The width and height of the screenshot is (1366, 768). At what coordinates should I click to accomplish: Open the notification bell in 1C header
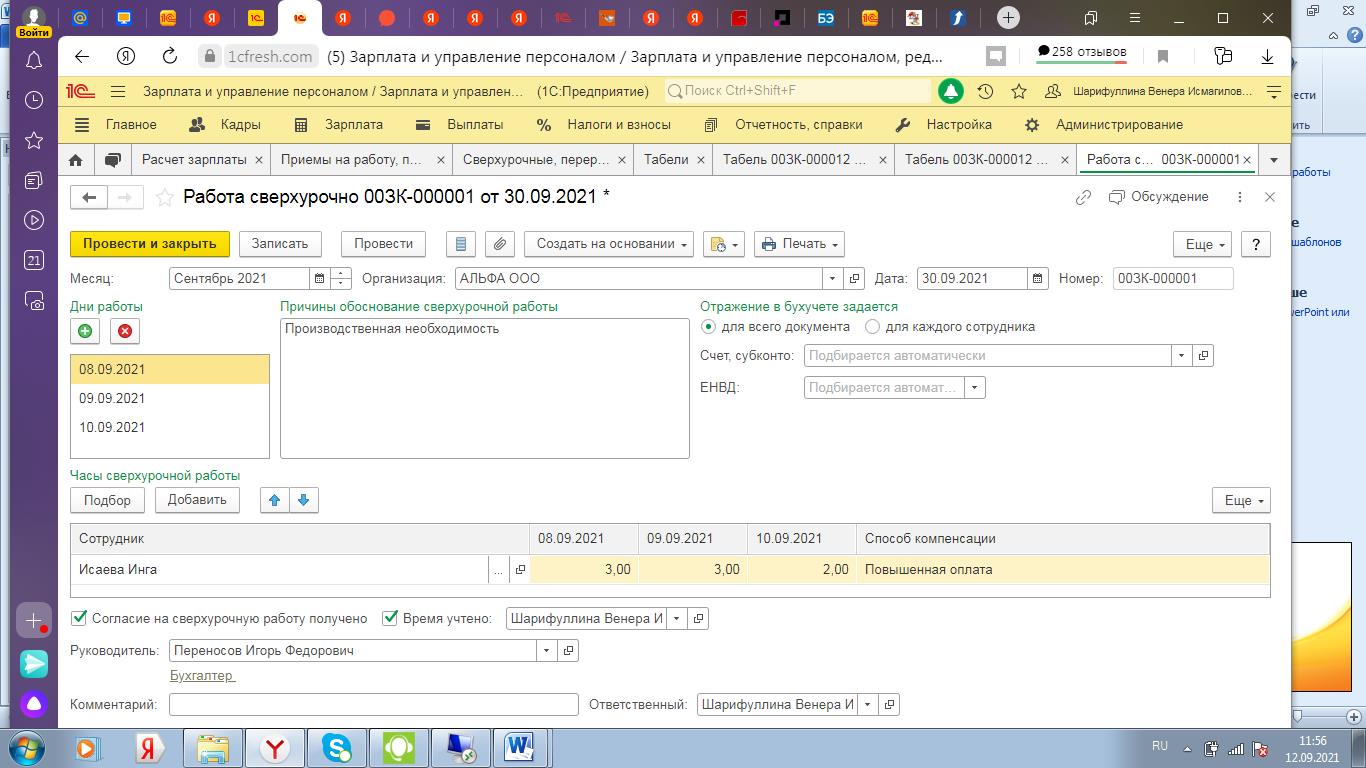(950, 91)
